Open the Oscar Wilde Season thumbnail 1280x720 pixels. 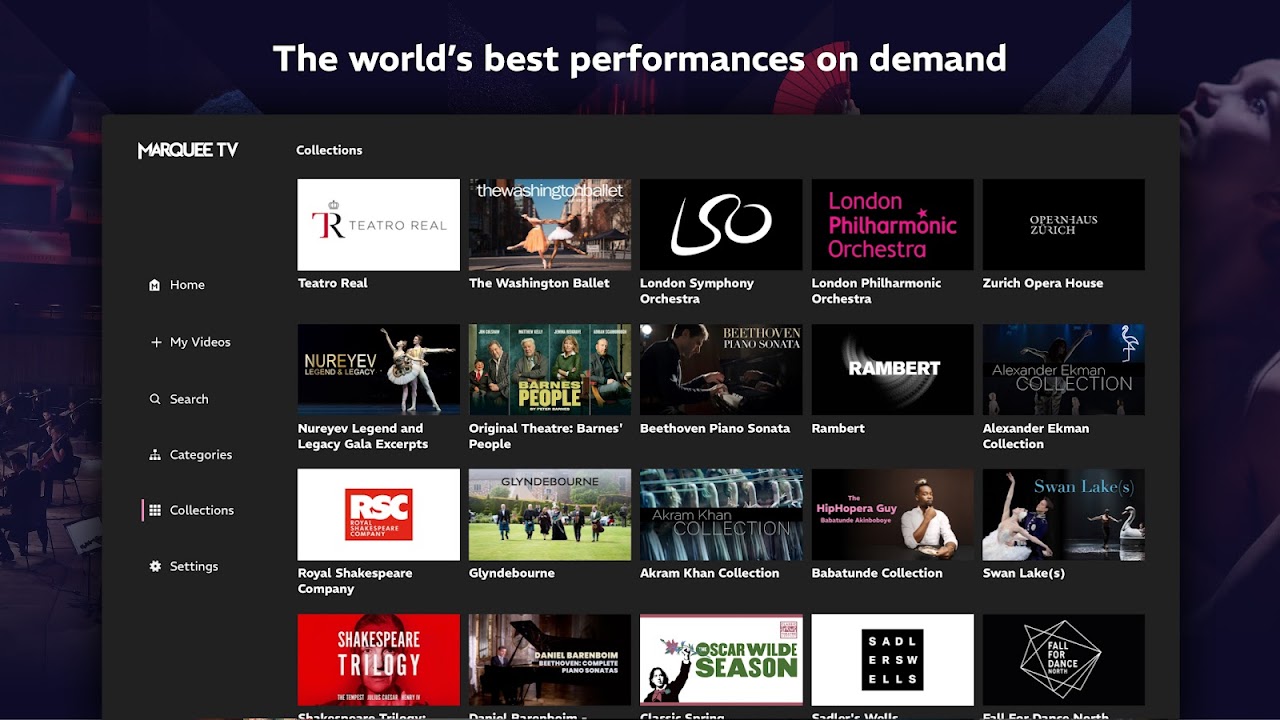click(721, 660)
